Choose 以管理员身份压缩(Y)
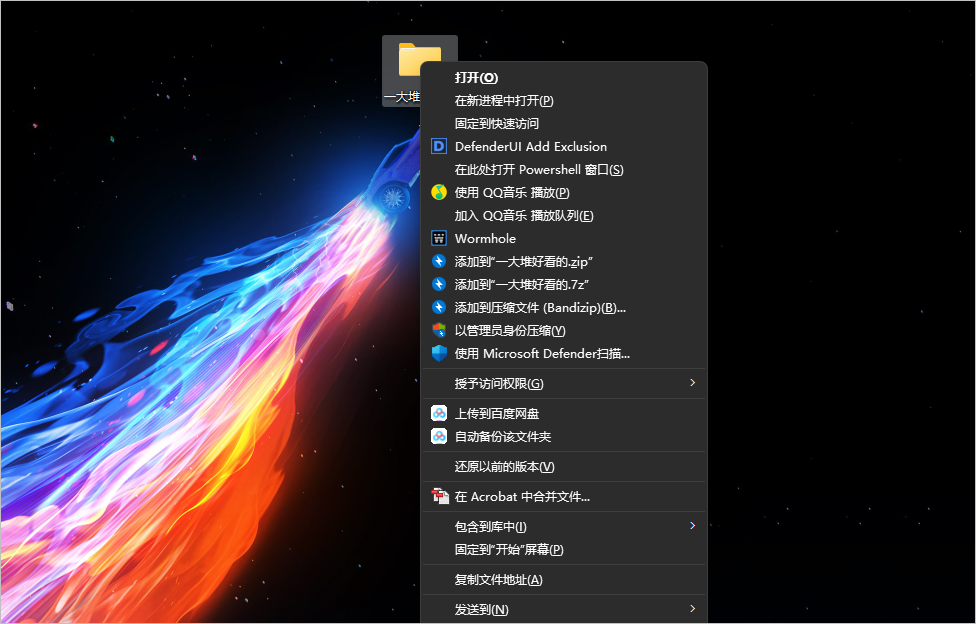This screenshot has height=624, width=976. coord(564,331)
